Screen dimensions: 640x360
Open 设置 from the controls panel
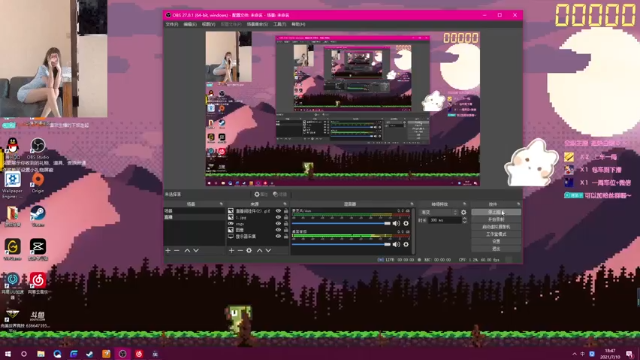[x=496, y=241]
